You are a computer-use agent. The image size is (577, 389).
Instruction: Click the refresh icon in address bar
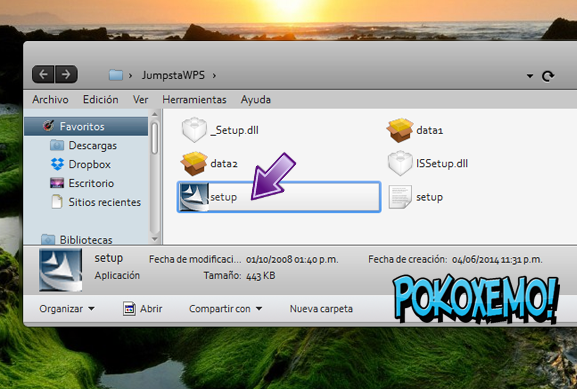(548, 76)
